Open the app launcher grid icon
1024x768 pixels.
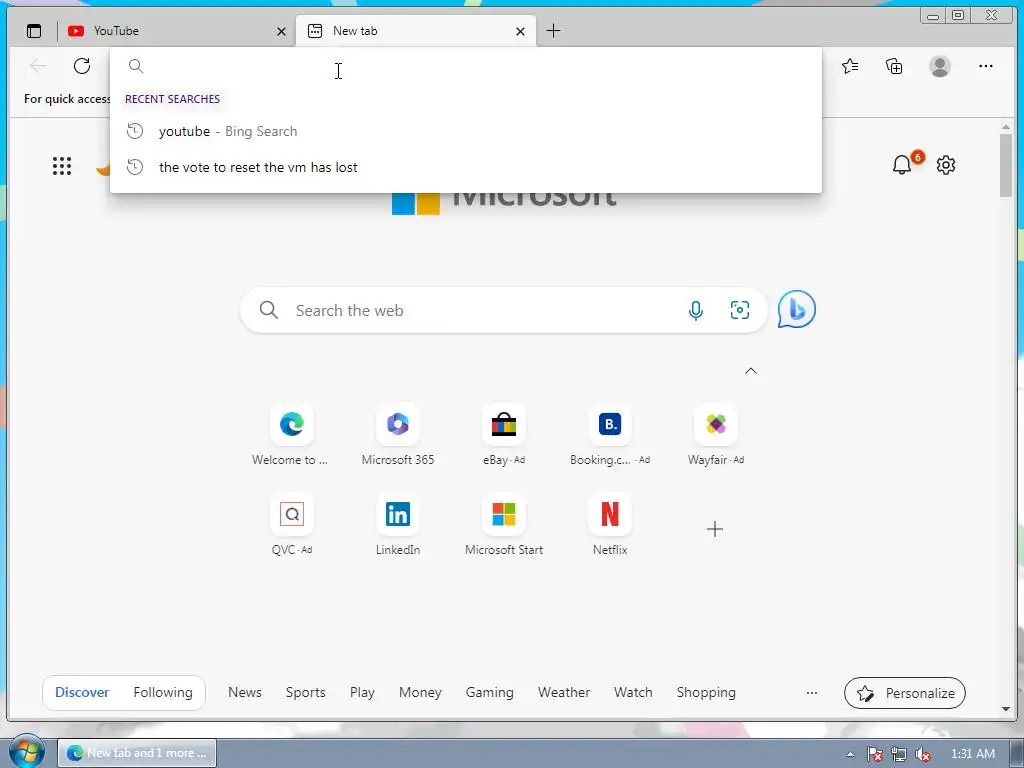tap(62, 166)
